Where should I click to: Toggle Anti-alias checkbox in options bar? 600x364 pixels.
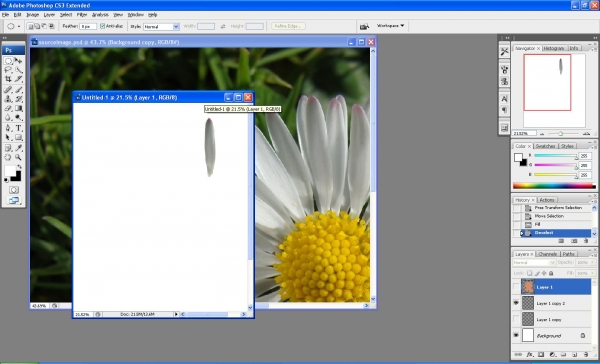[x=103, y=26]
